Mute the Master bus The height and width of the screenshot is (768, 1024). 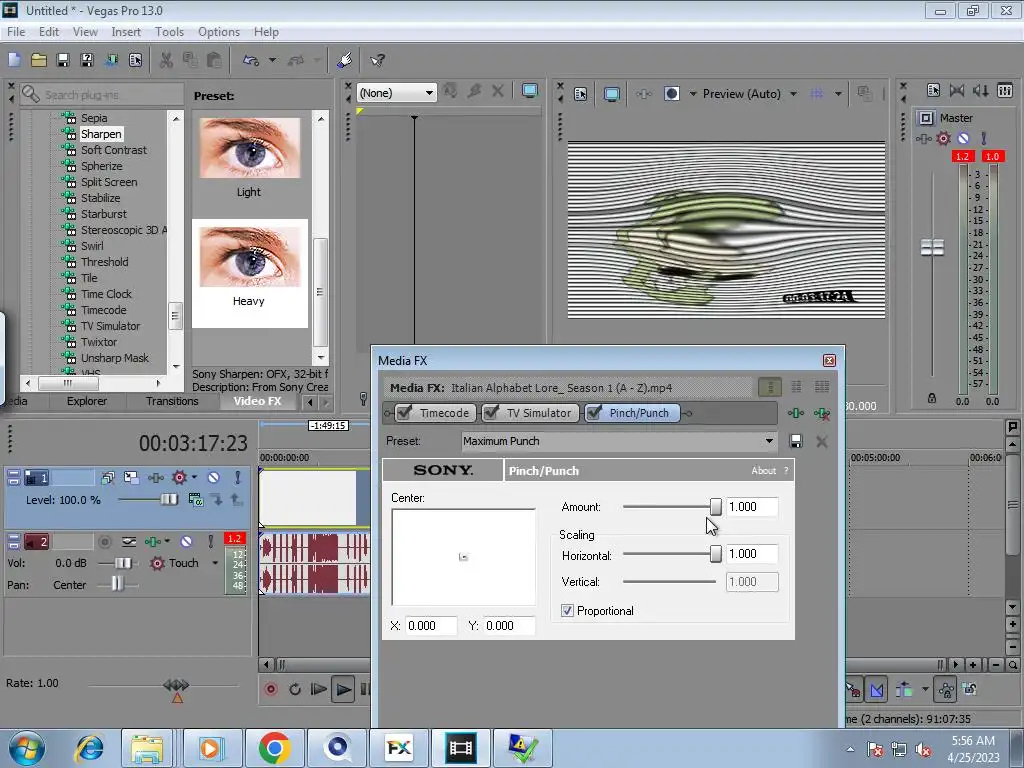tap(964, 138)
